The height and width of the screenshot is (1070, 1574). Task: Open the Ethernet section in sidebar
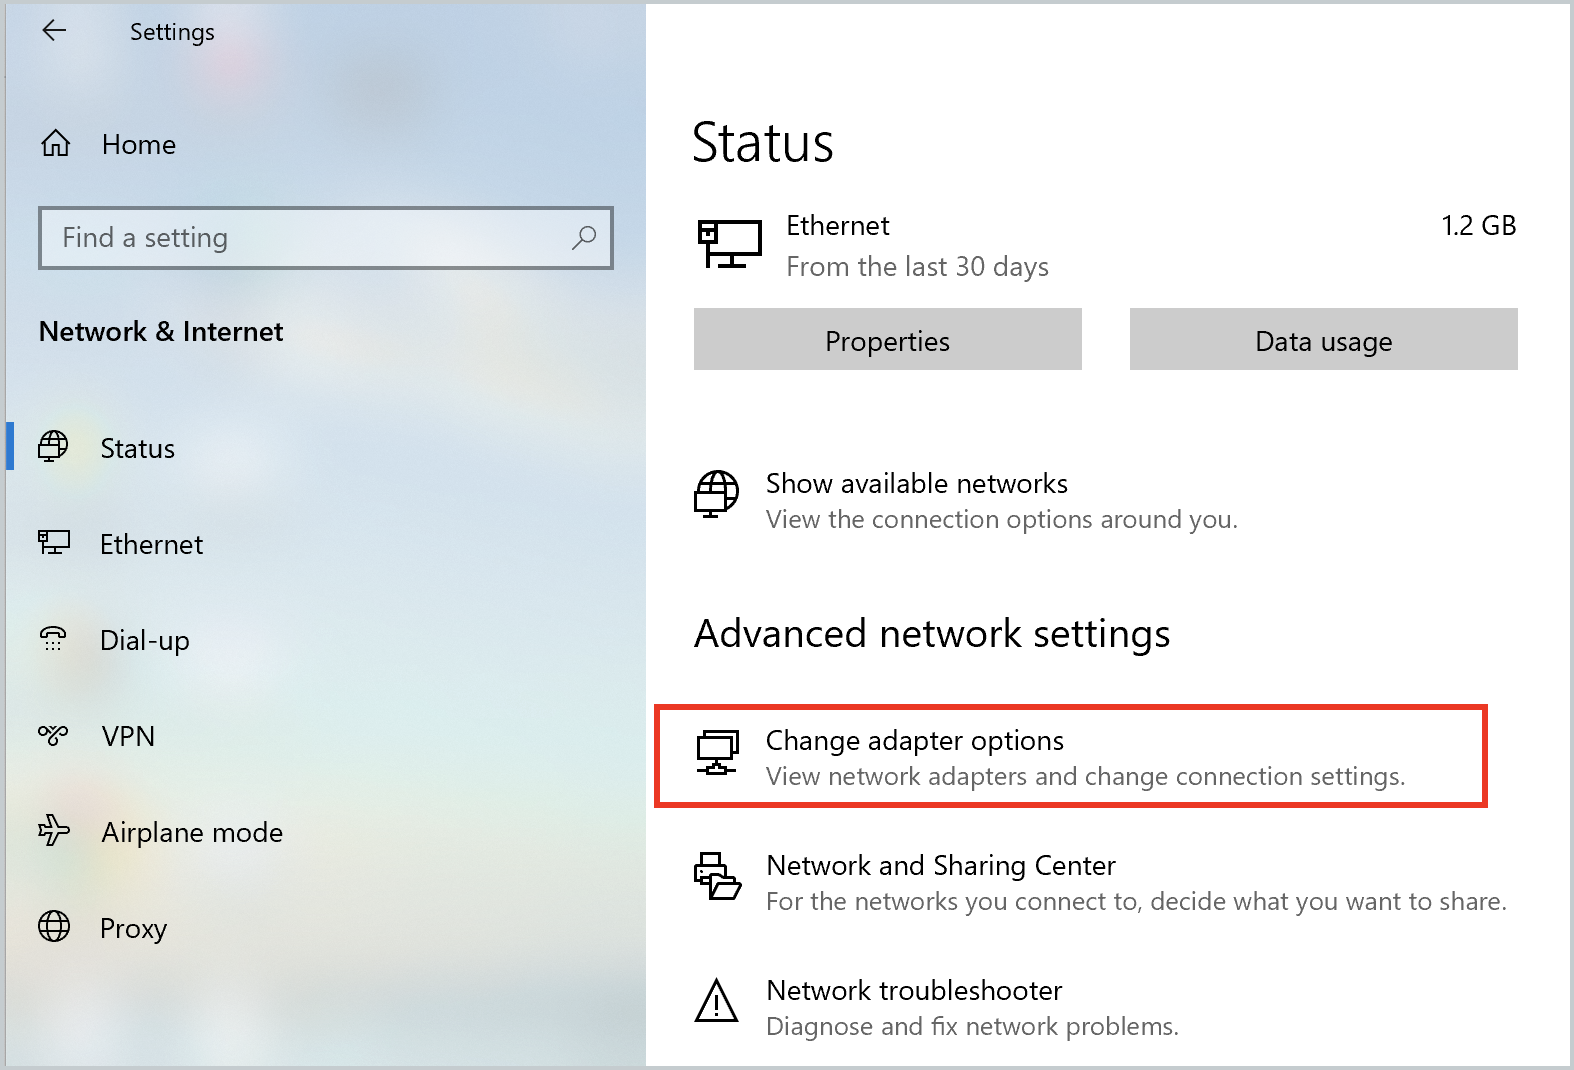pyautogui.click(x=151, y=544)
